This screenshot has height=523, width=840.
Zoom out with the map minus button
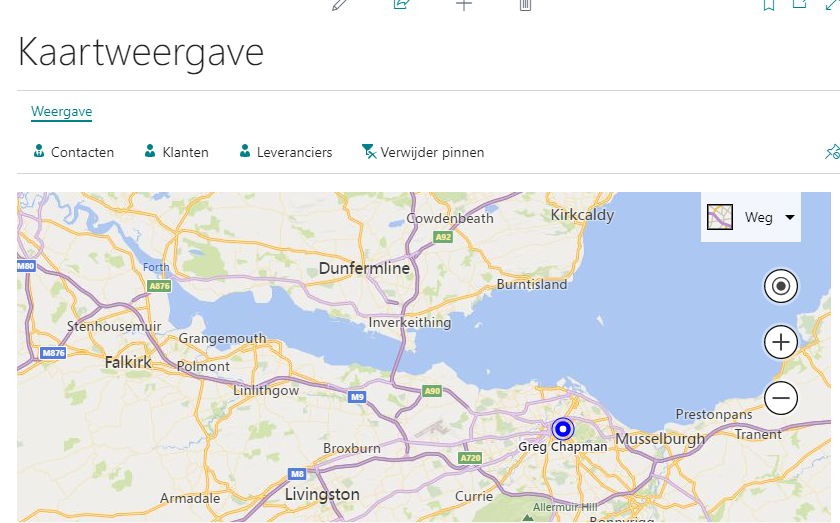[x=781, y=399]
